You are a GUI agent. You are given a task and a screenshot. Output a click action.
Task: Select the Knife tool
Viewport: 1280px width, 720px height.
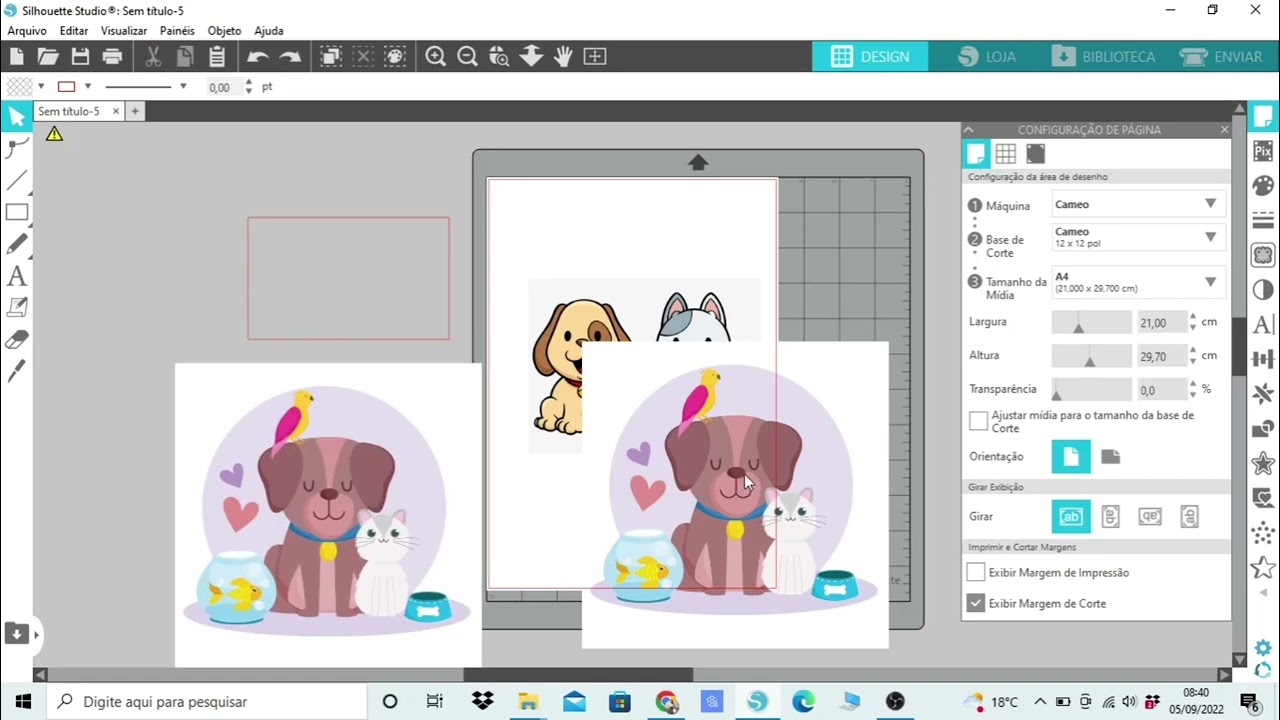(x=16, y=372)
